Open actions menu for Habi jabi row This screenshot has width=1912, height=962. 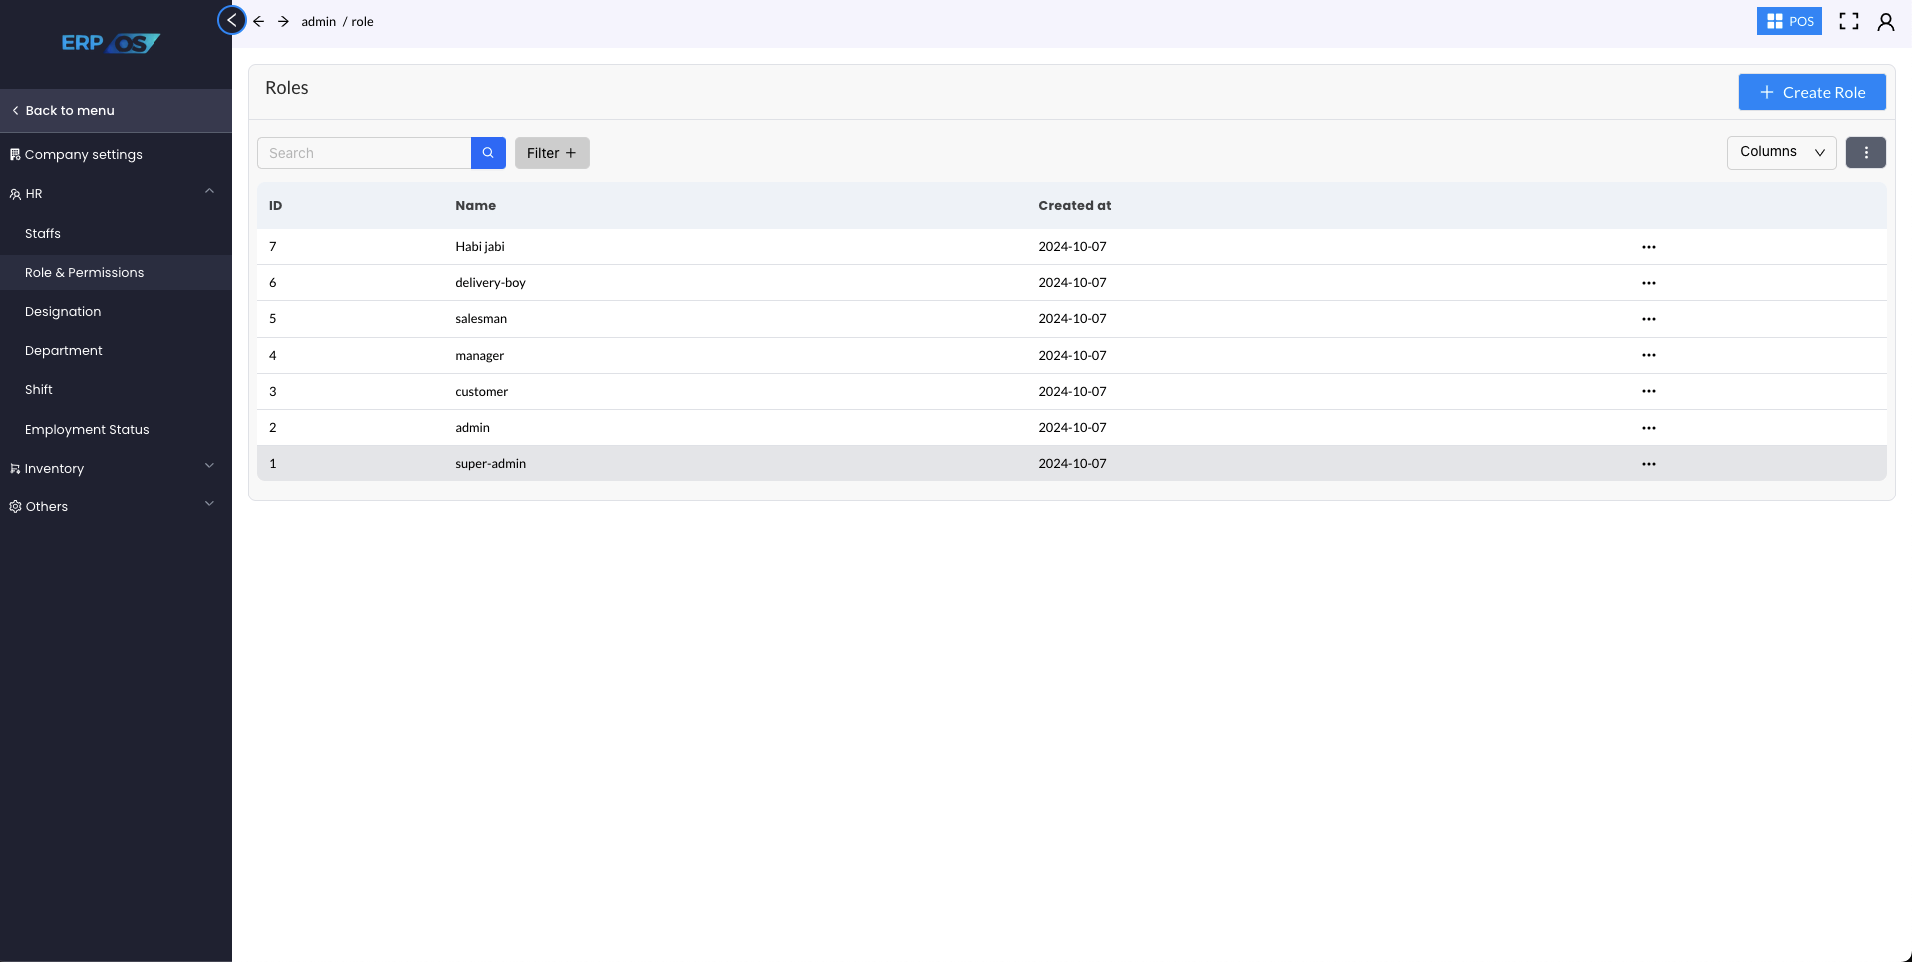(x=1648, y=247)
